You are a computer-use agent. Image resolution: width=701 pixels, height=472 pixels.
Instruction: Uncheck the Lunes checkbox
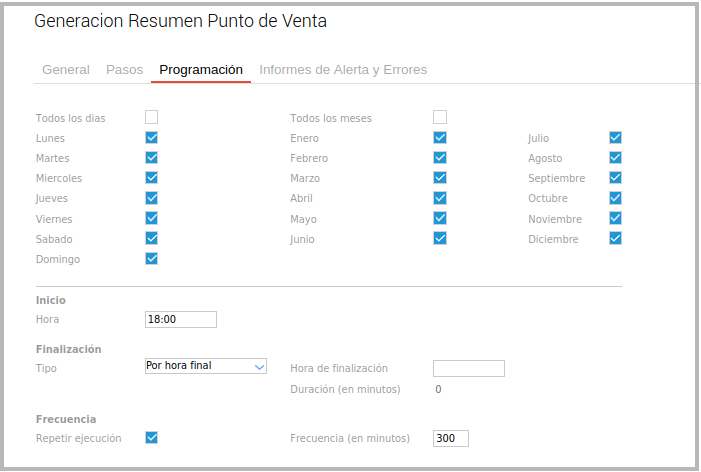click(152, 138)
